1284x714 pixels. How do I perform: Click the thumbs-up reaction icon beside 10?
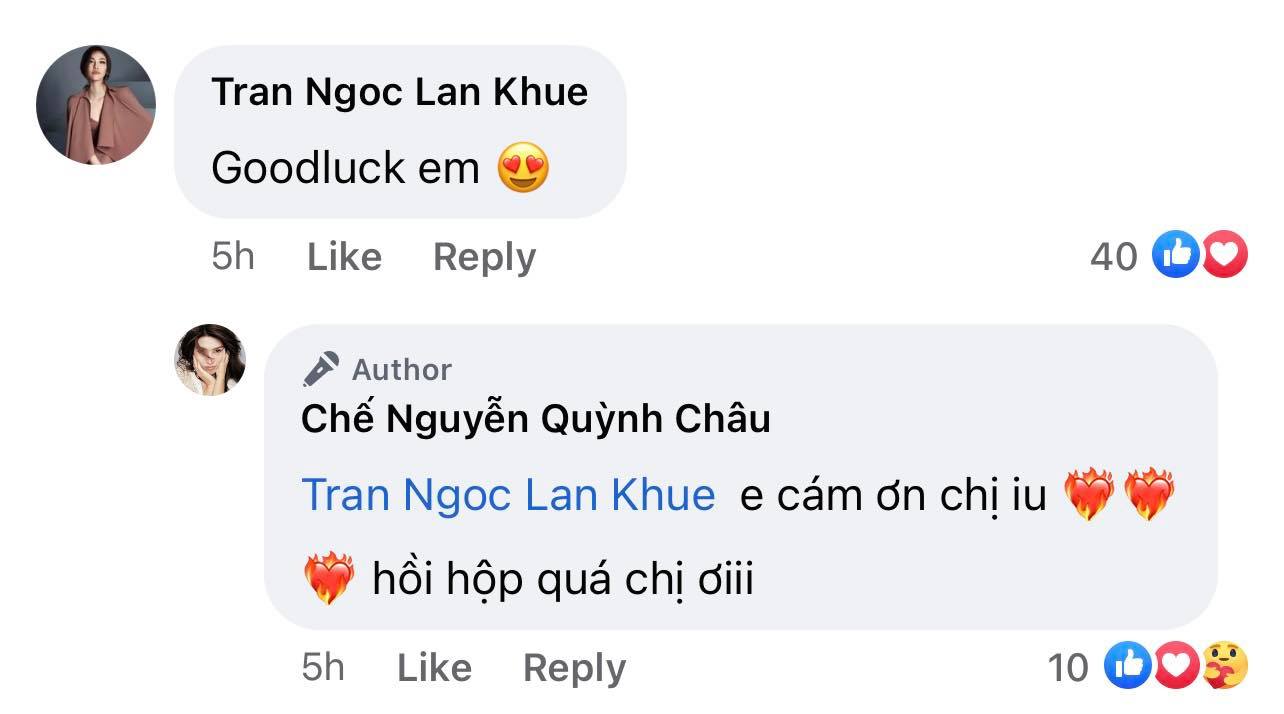tap(1128, 665)
